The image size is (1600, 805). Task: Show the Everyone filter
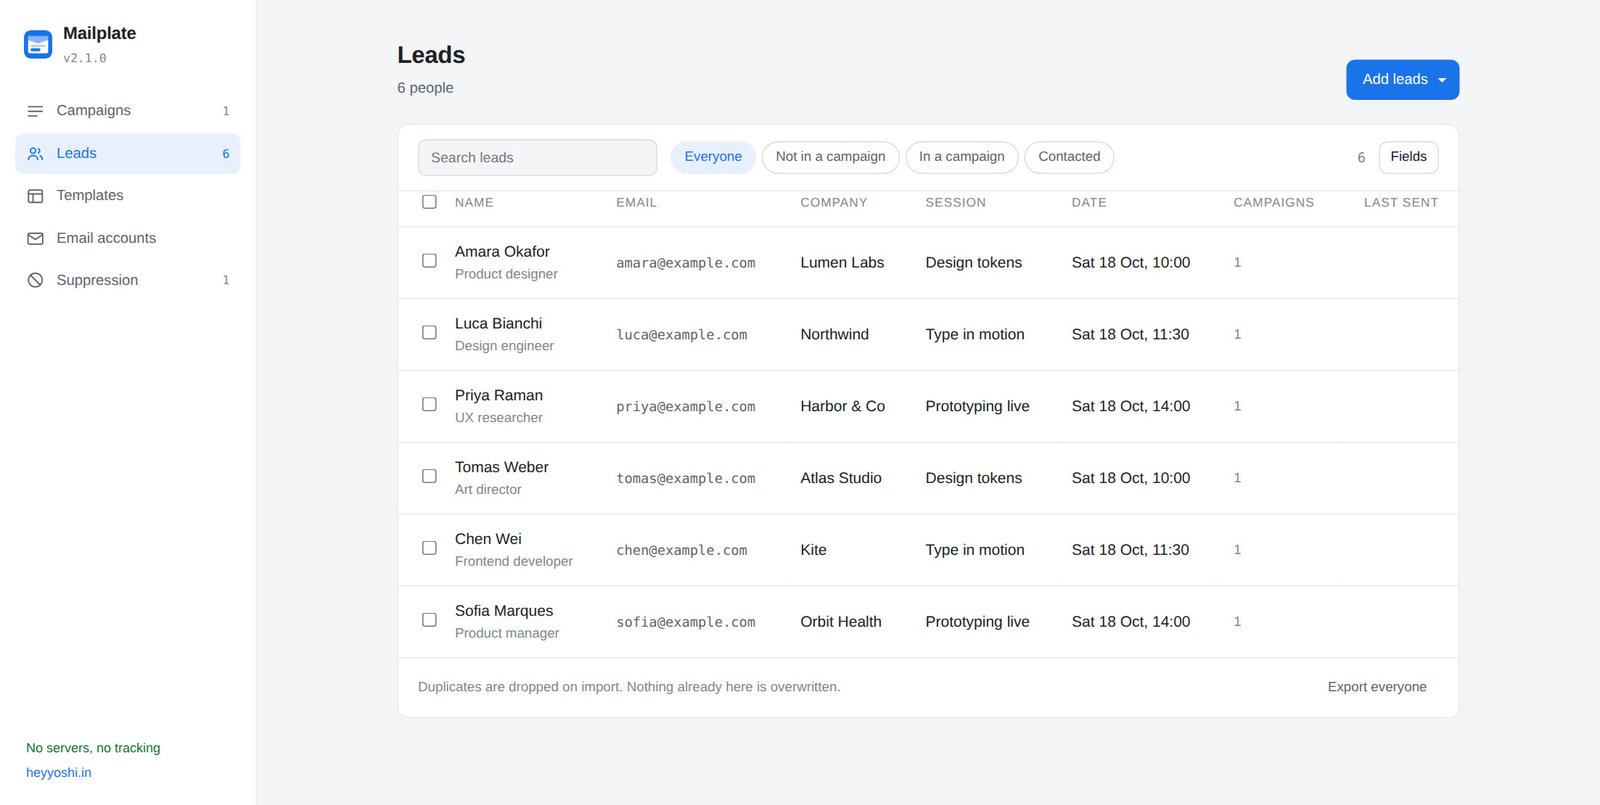pyautogui.click(x=713, y=157)
